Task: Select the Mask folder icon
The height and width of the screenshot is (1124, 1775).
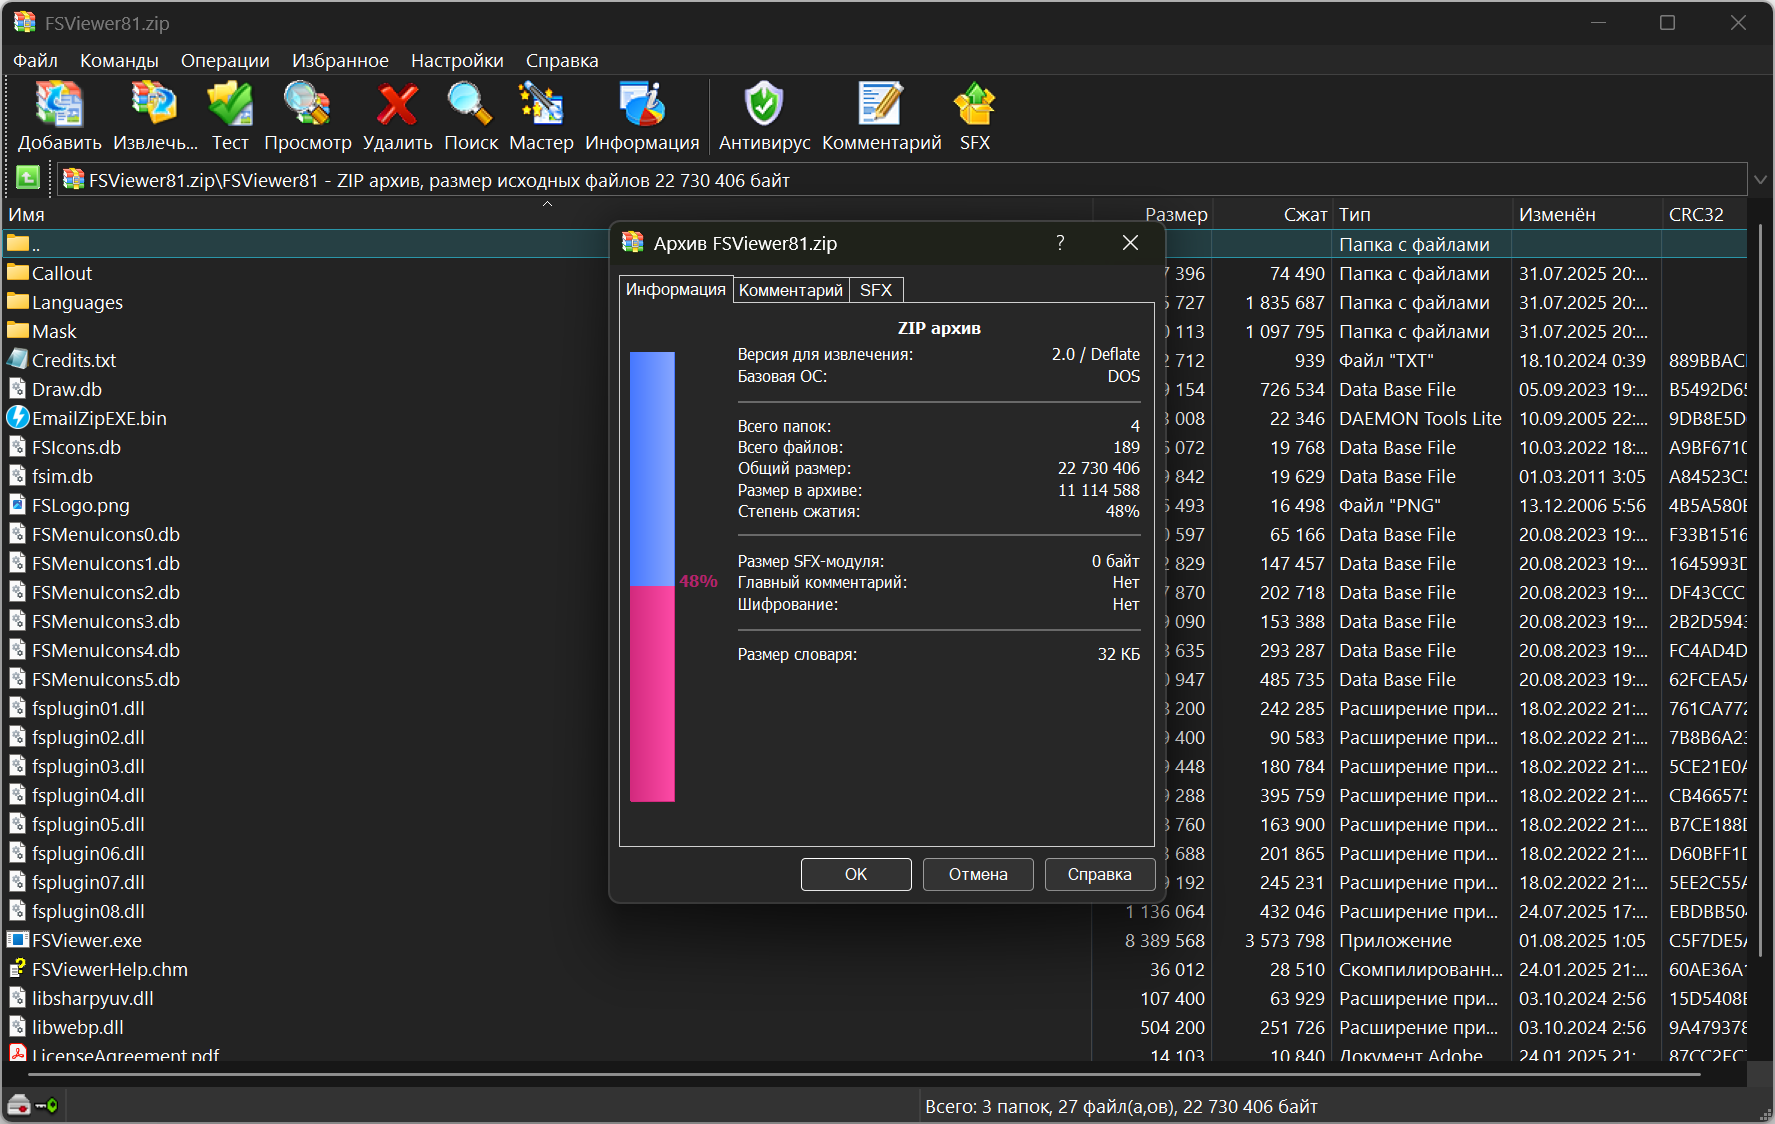Action: (18, 331)
